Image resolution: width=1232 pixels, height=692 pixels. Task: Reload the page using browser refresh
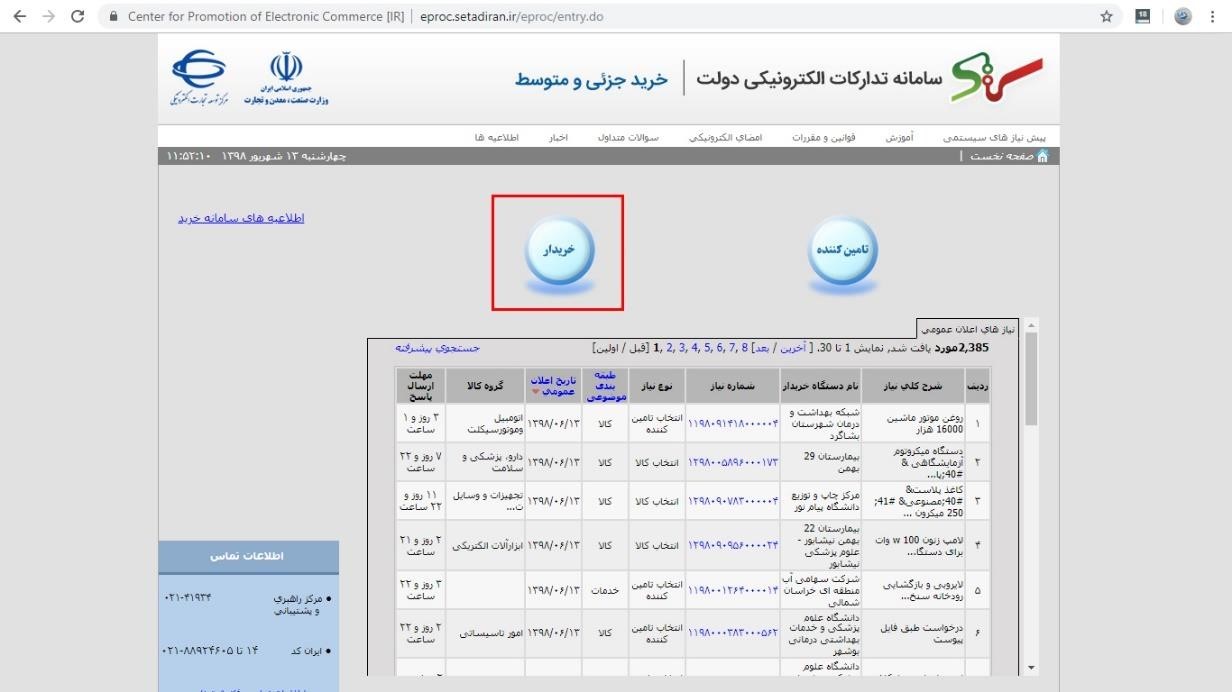(78, 17)
